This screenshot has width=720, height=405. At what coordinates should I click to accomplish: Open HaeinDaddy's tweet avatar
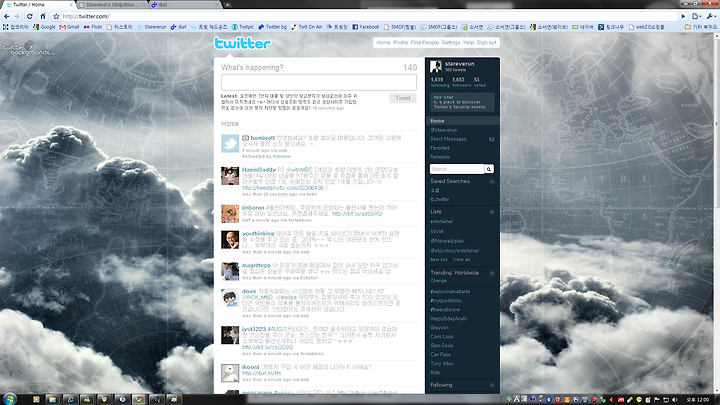pos(230,176)
